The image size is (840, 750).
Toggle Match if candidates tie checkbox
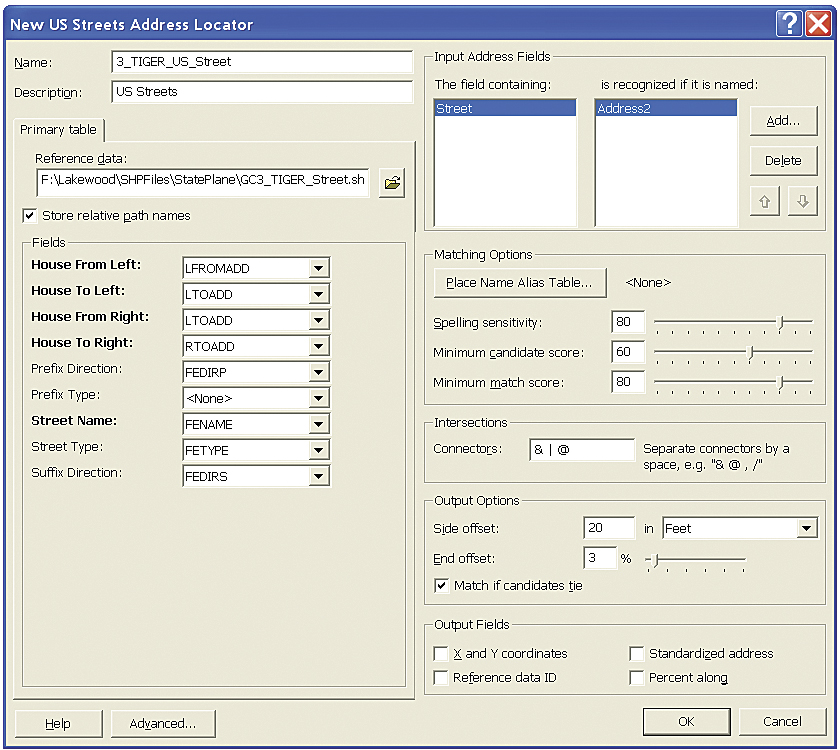(x=441, y=585)
